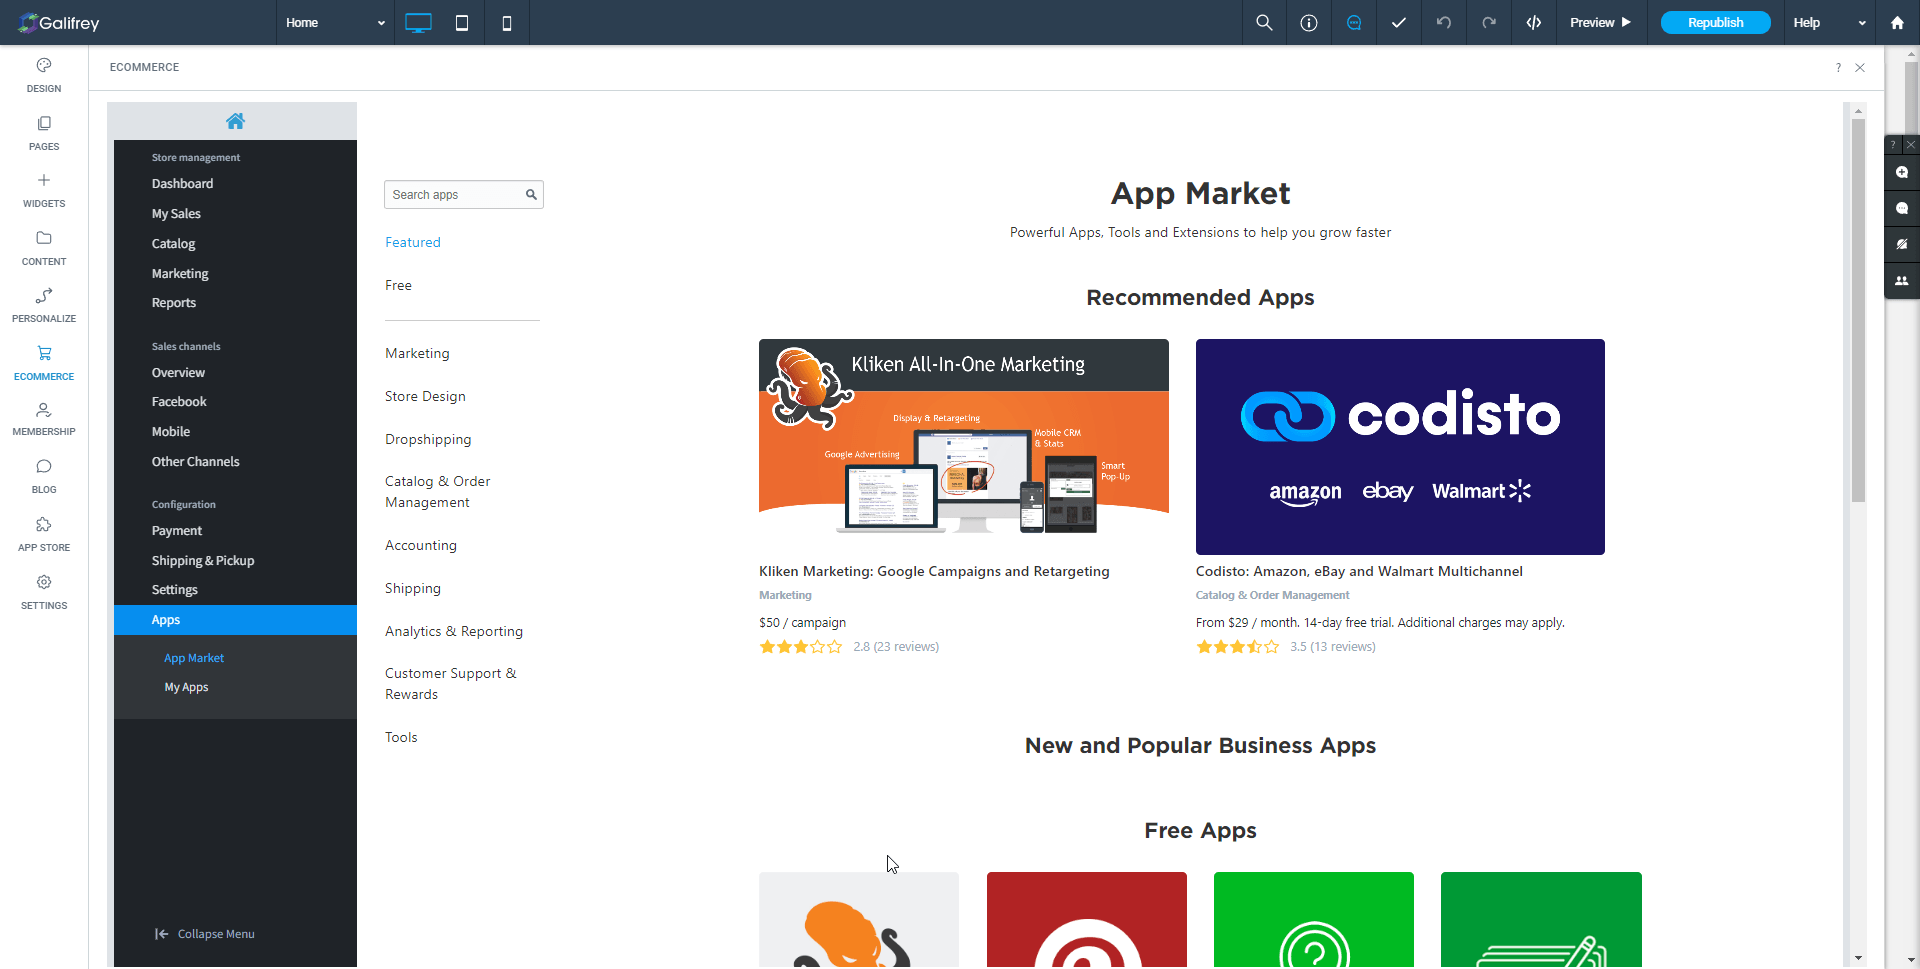The height and width of the screenshot is (969, 1920).
Task: Open store Settings in configuration menu
Action: tap(175, 590)
